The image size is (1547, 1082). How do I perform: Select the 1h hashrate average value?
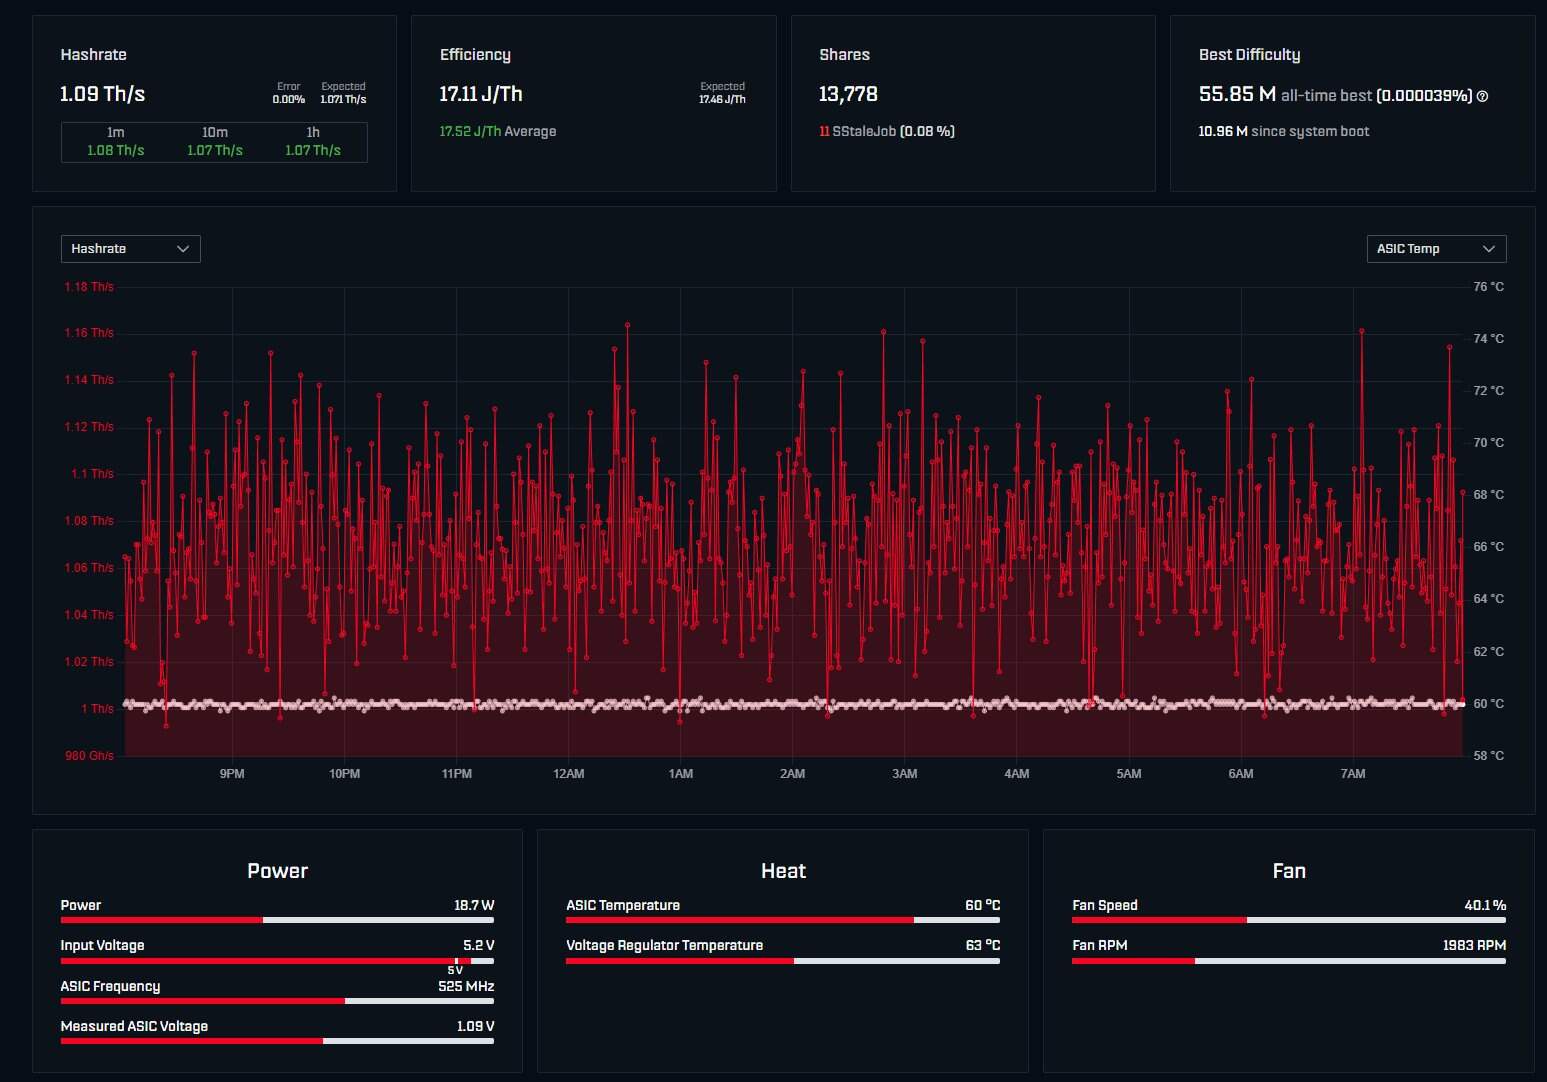313,150
